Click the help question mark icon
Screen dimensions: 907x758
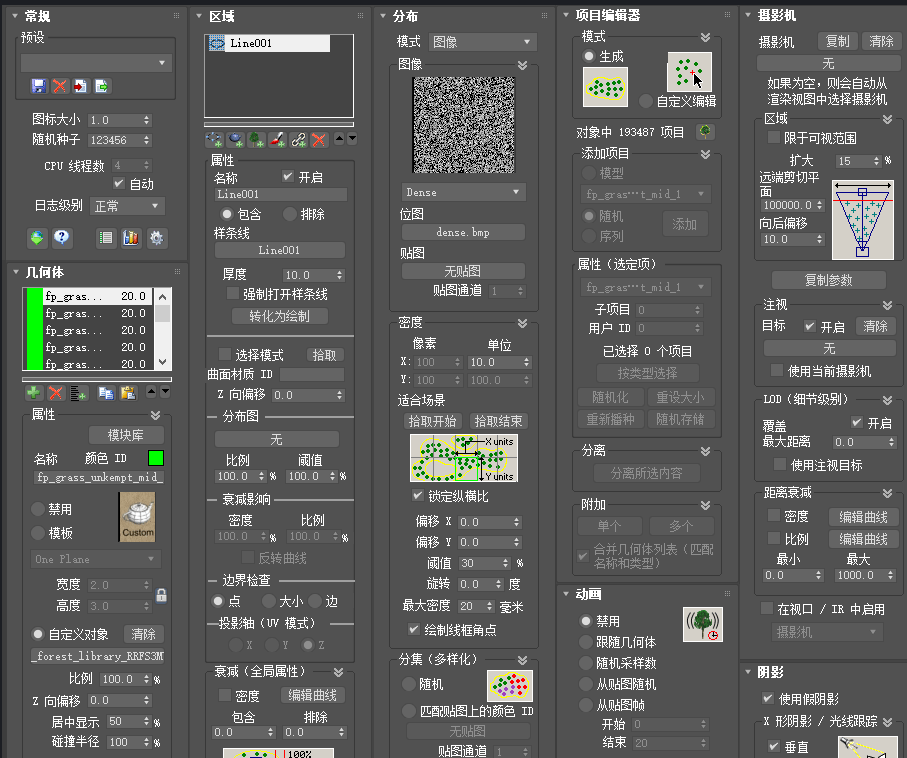62,238
